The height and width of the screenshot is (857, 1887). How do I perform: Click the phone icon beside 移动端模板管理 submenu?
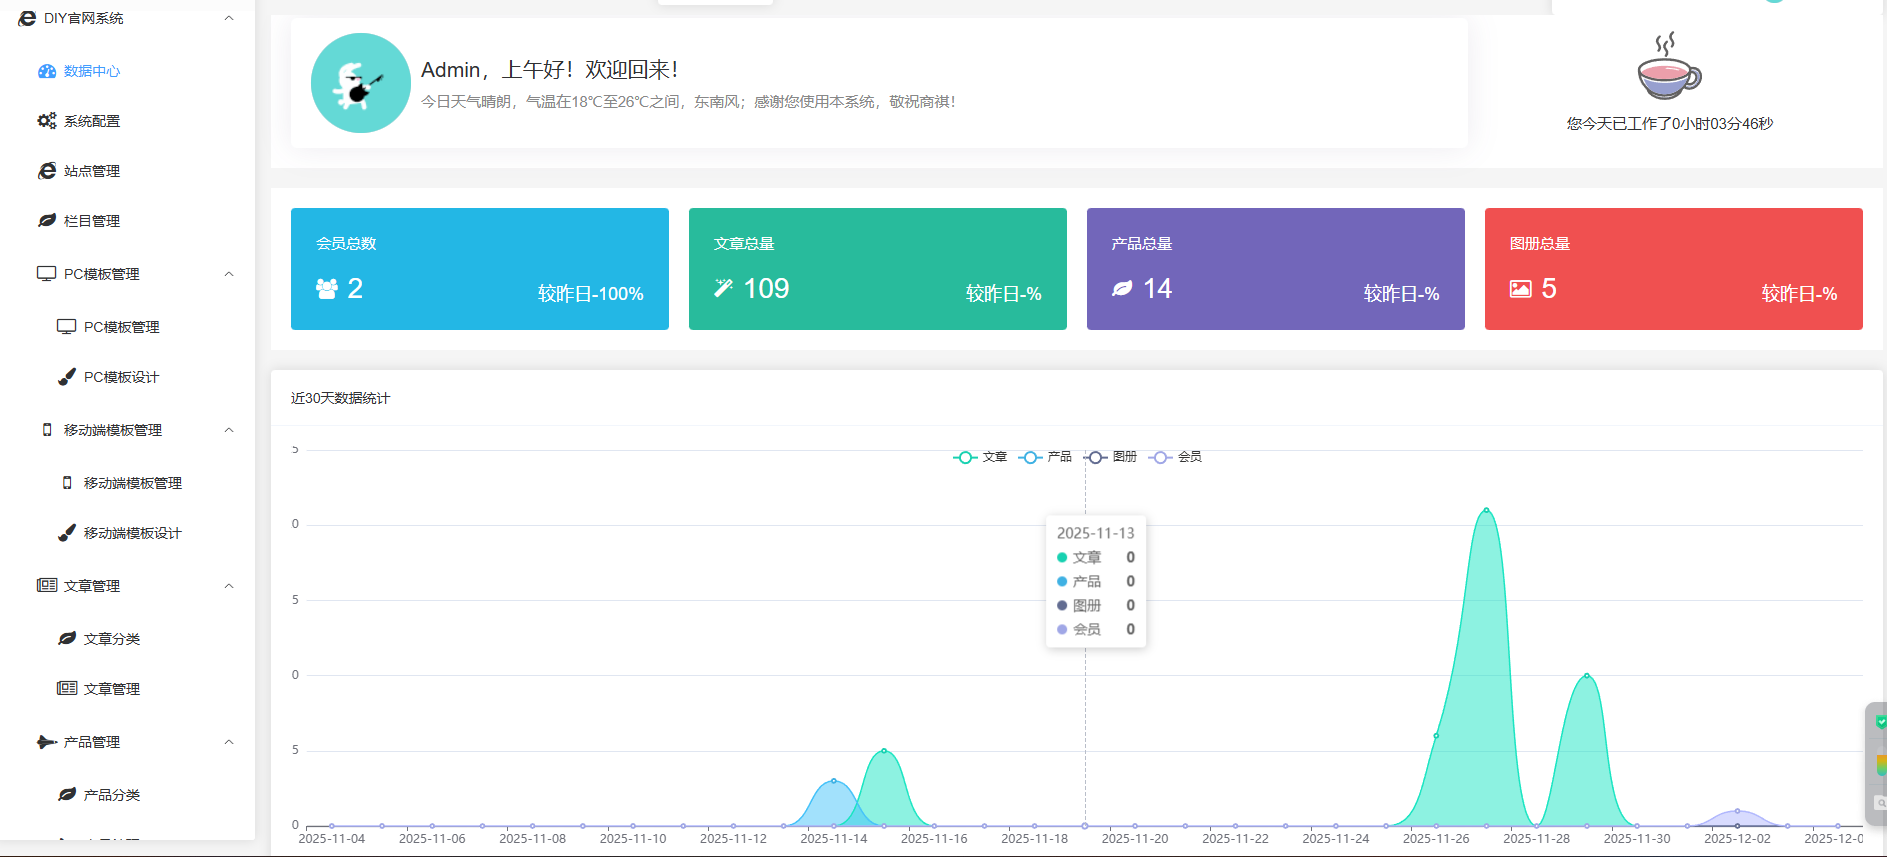tap(67, 483)
